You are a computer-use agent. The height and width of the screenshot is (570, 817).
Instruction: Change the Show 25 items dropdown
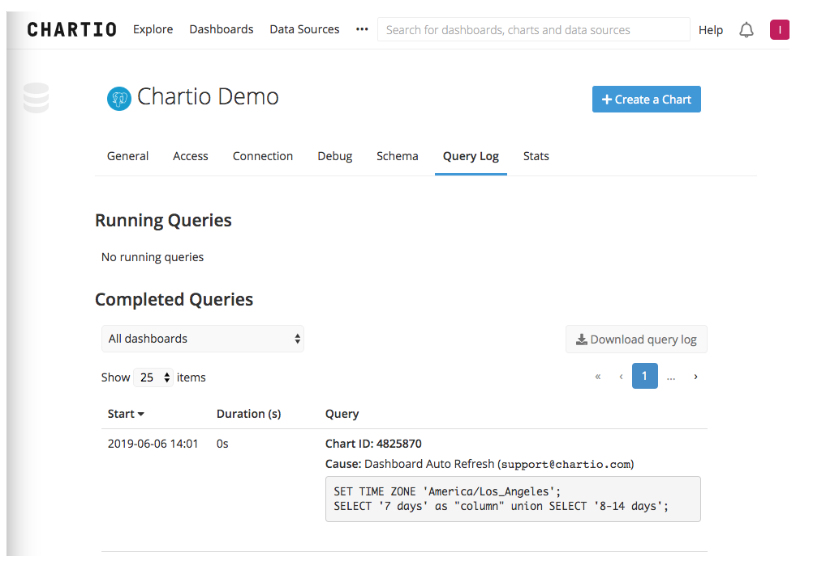point(153,377)
